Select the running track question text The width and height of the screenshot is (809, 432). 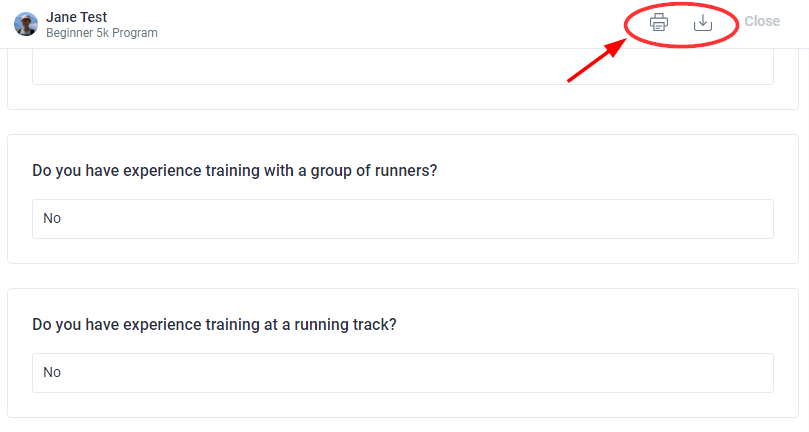click(x=214, y=325)
